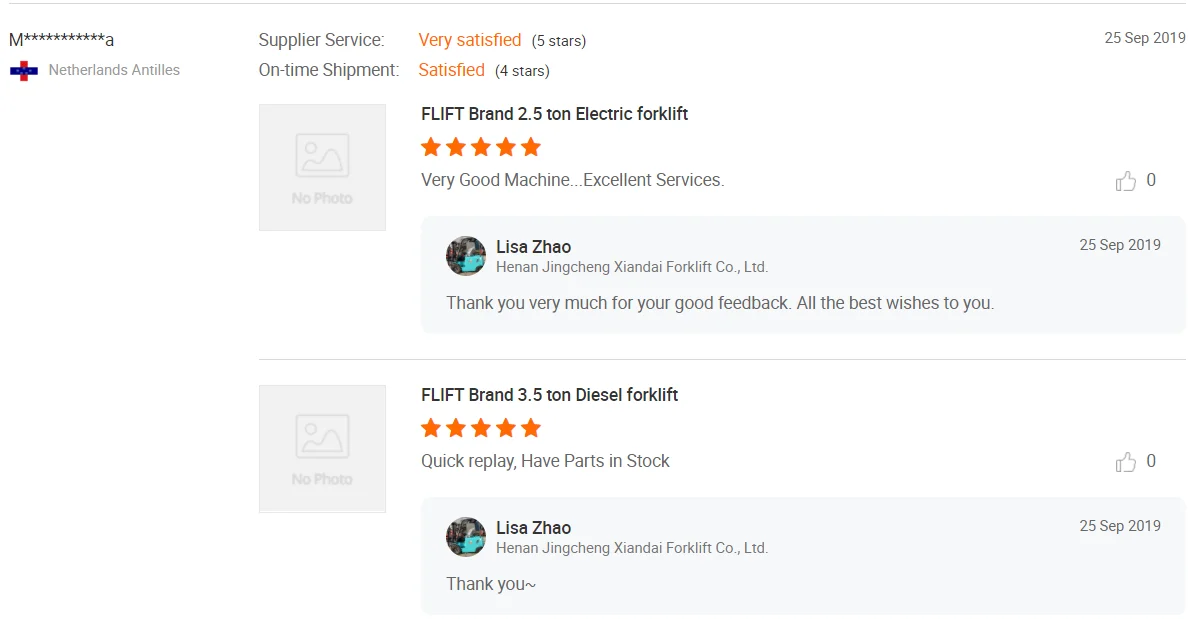1188x619 pixels.
Task: Open FLIFT Brand 3.5 ton Diesel forklift
Action: 550,395
